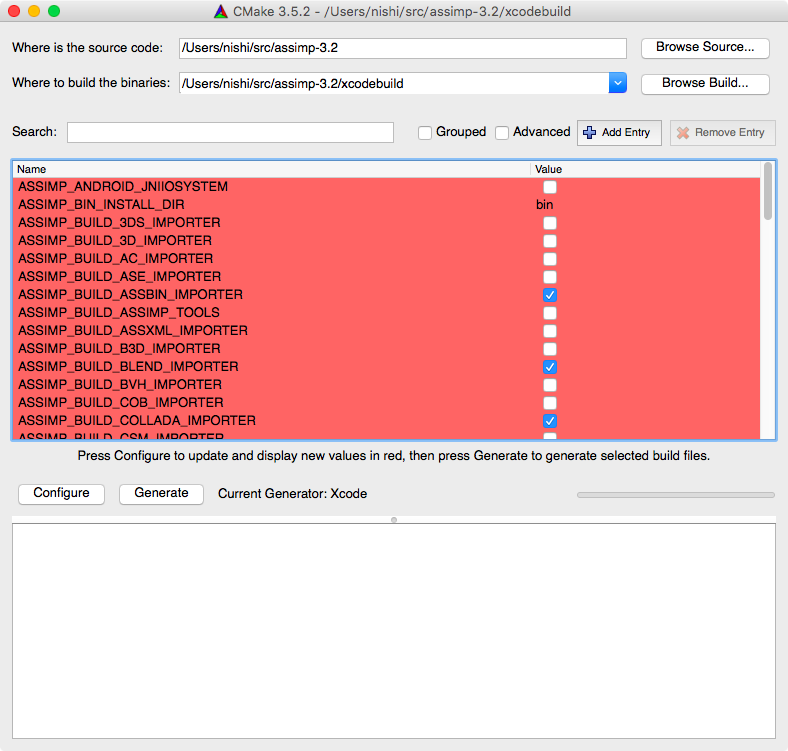
Task: Select the ASSIMP_BUILD_BVH_IMPORTER name
Action: point(120,385)
